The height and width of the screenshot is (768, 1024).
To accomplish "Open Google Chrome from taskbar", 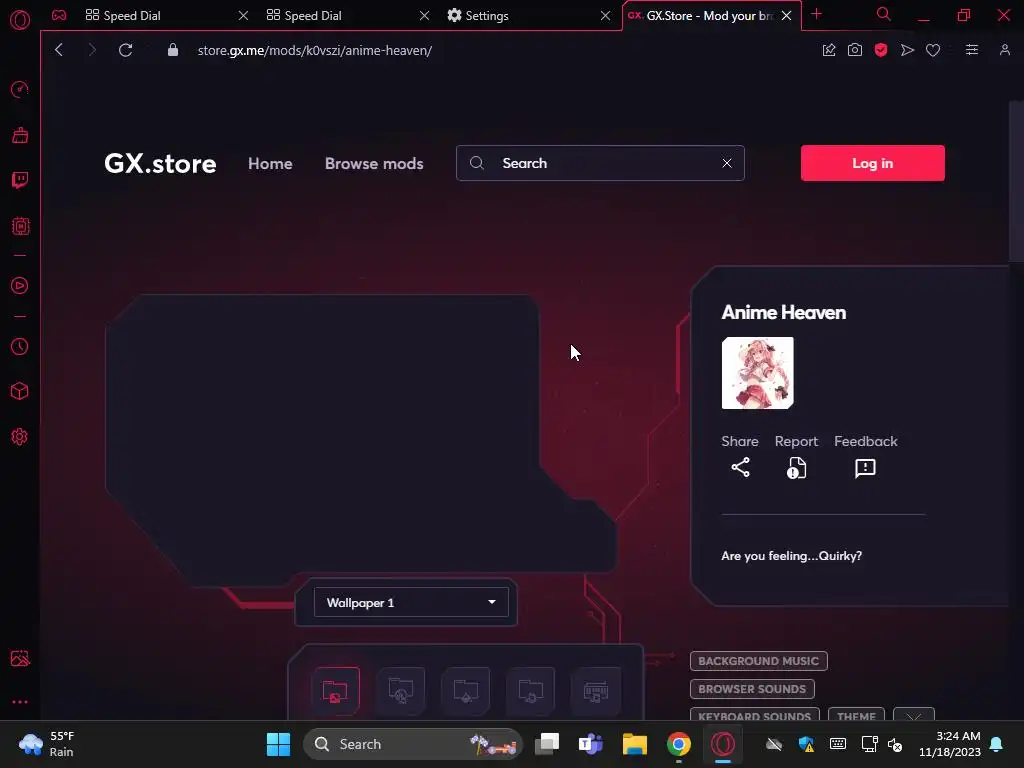I will [x=679, y=744].
